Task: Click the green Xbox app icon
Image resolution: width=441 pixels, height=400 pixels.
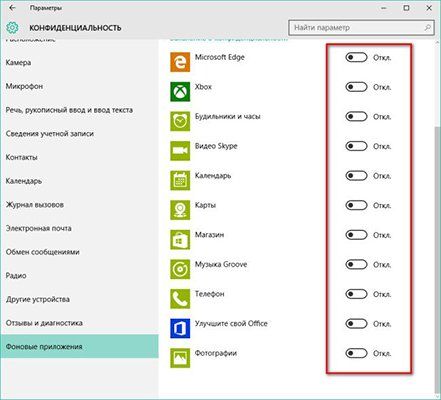Action: point(180,92)
